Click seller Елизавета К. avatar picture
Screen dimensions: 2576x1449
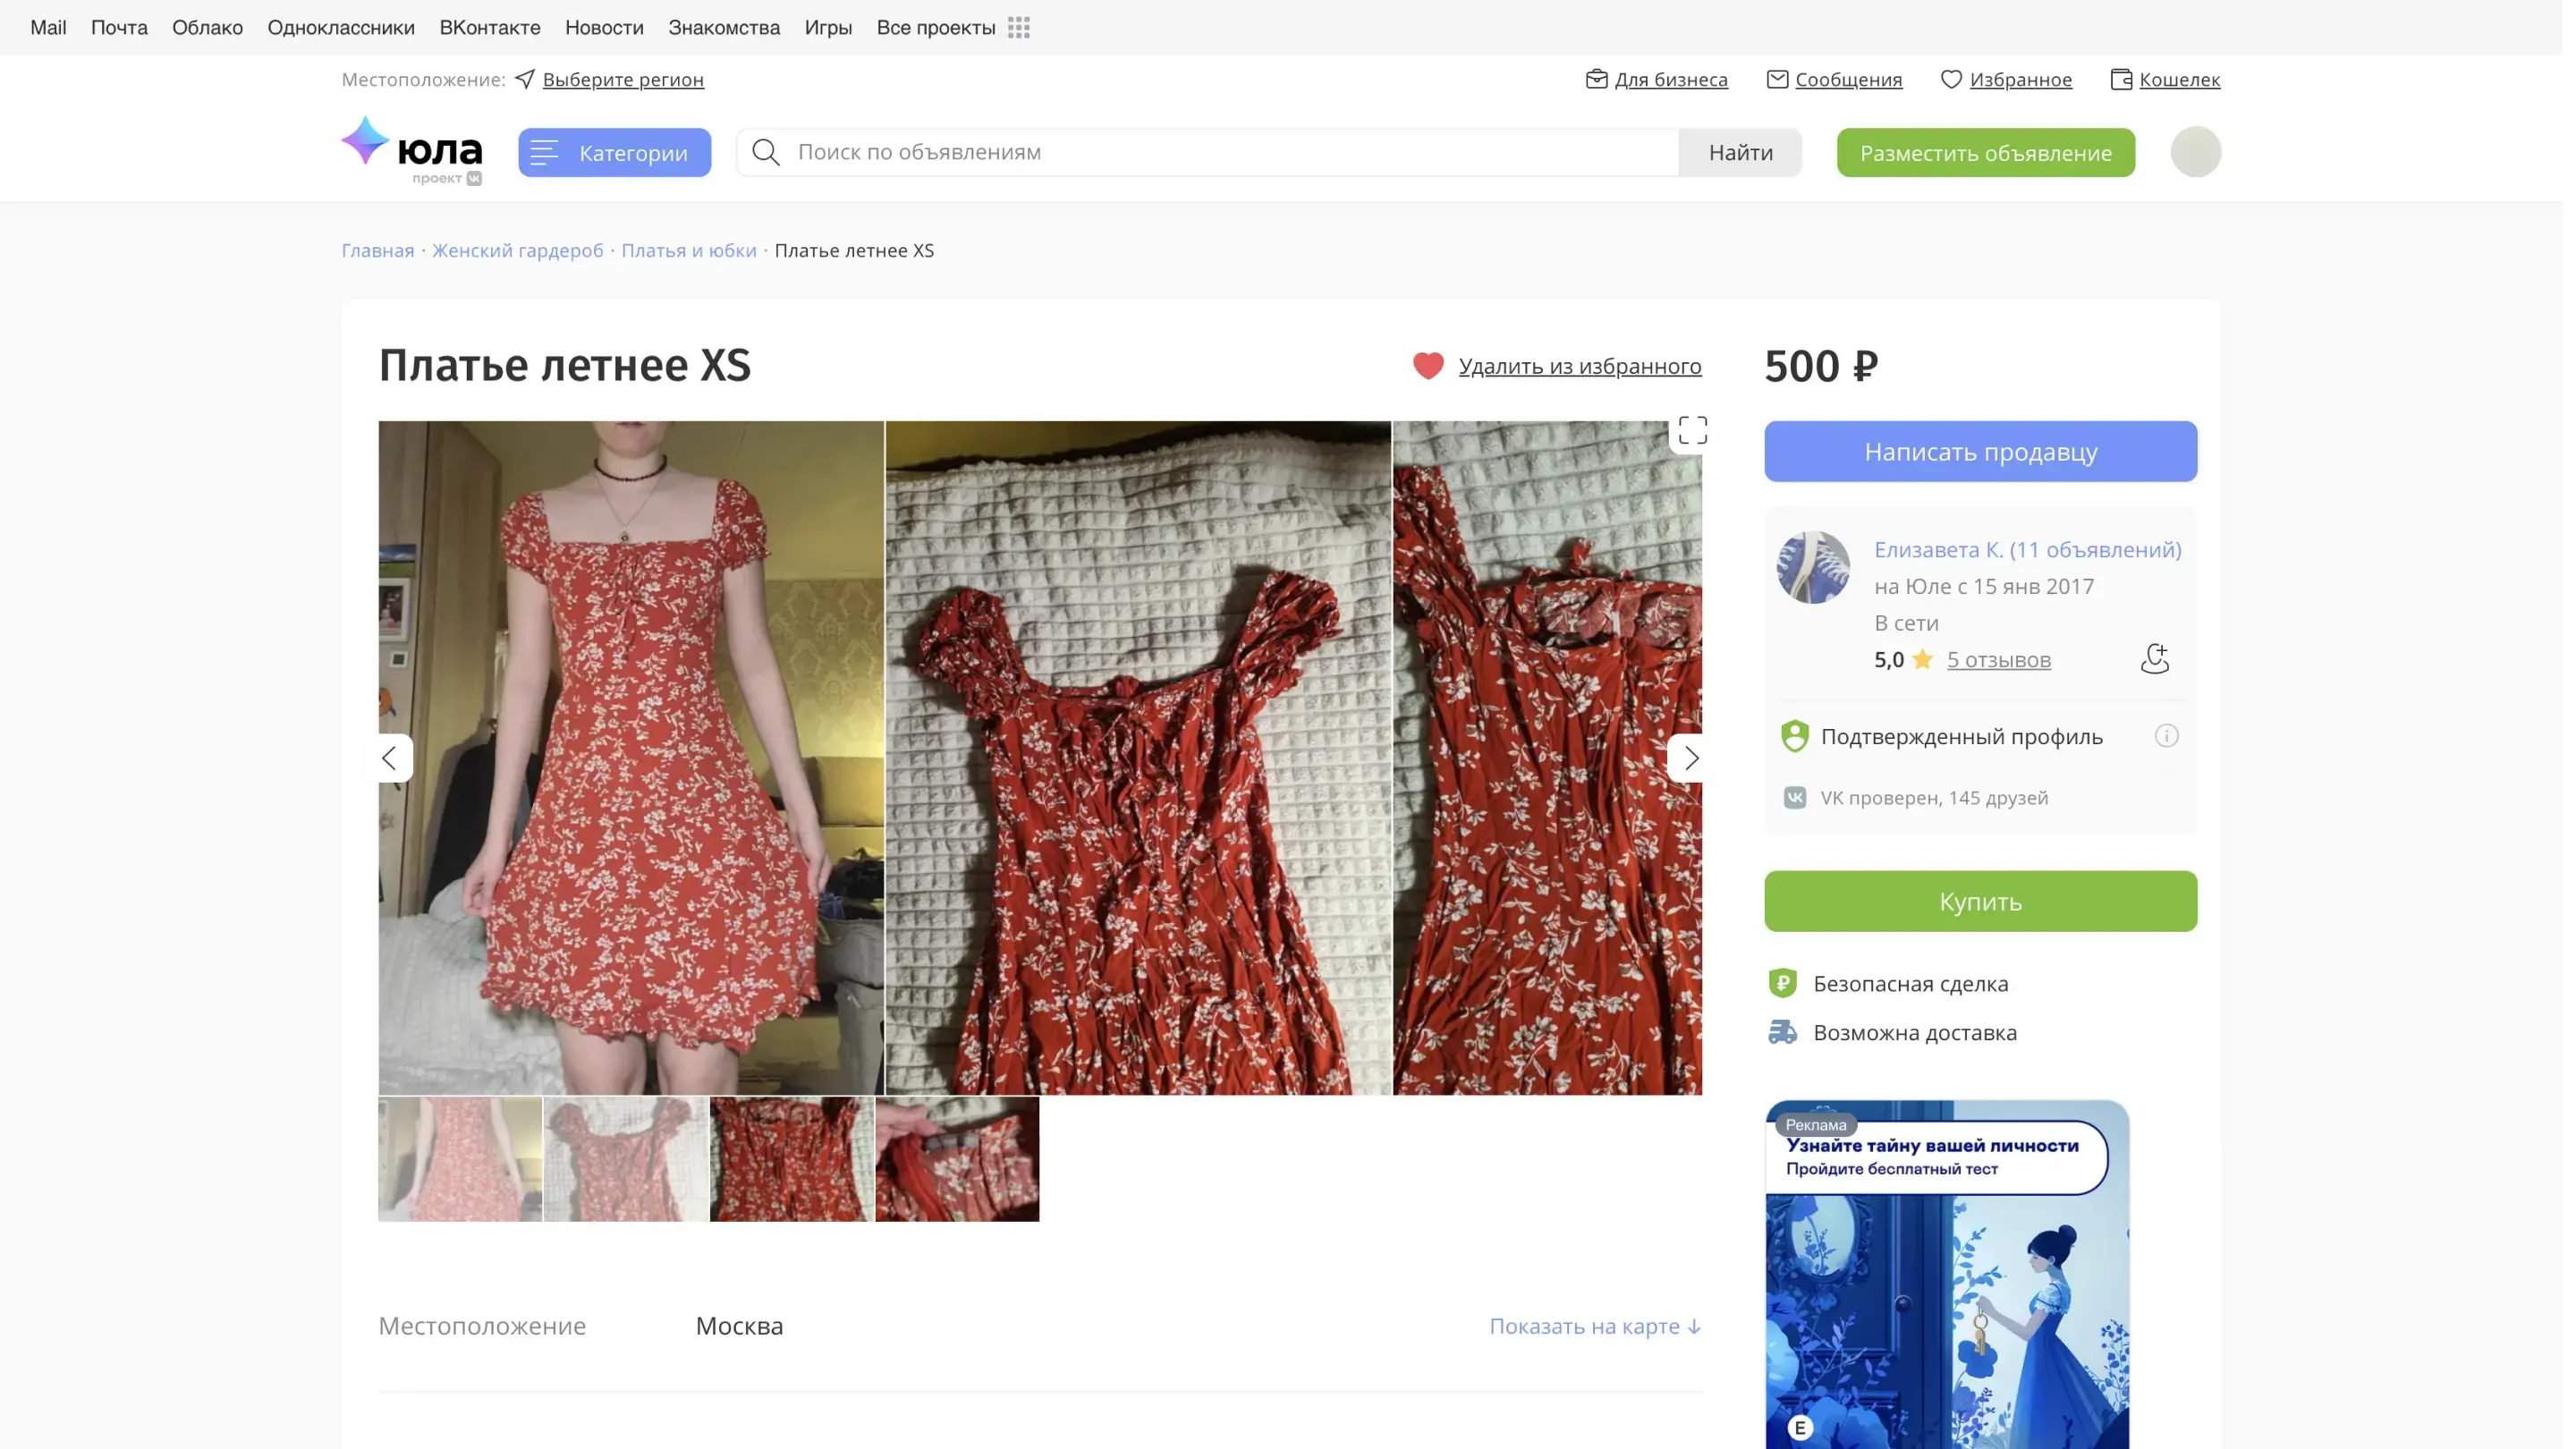point(1812,567)
